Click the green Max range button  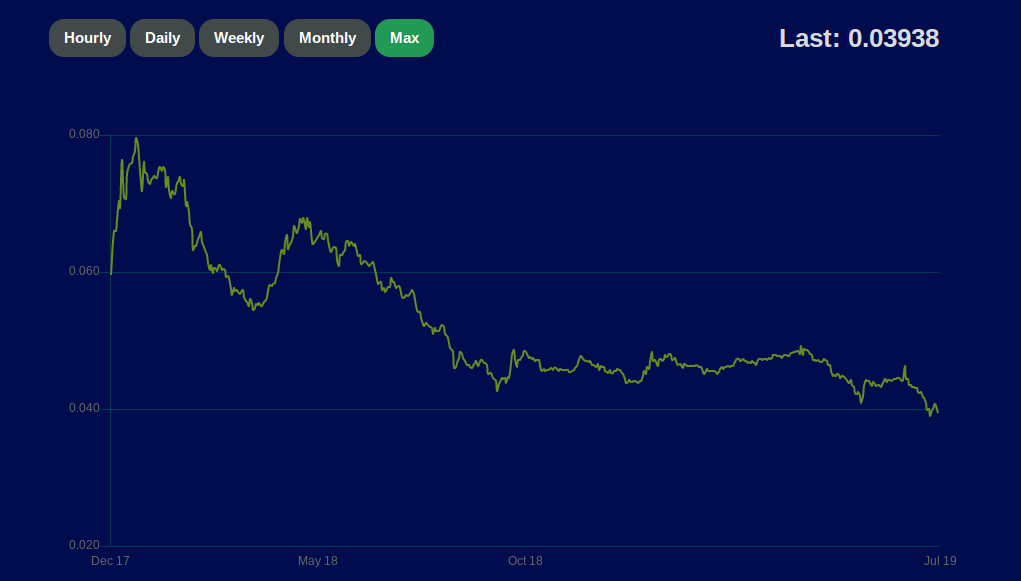[x=404, y=38]
